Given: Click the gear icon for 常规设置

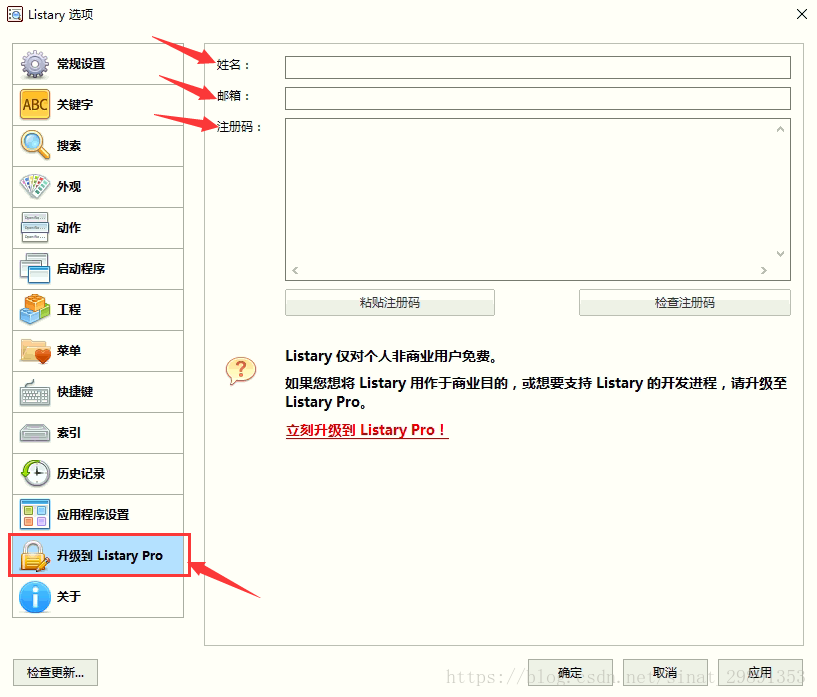Looking at the screenshot, I should (x=35, y=64).
